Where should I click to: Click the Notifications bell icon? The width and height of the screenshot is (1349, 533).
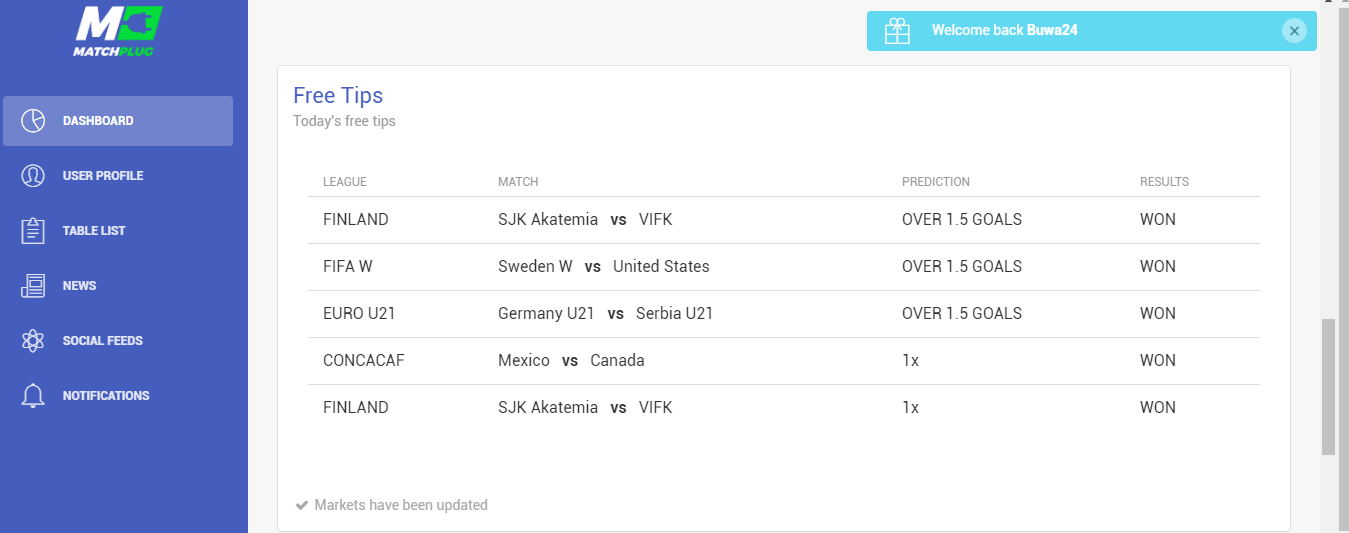pyautogui.click(x=33, y=396)
